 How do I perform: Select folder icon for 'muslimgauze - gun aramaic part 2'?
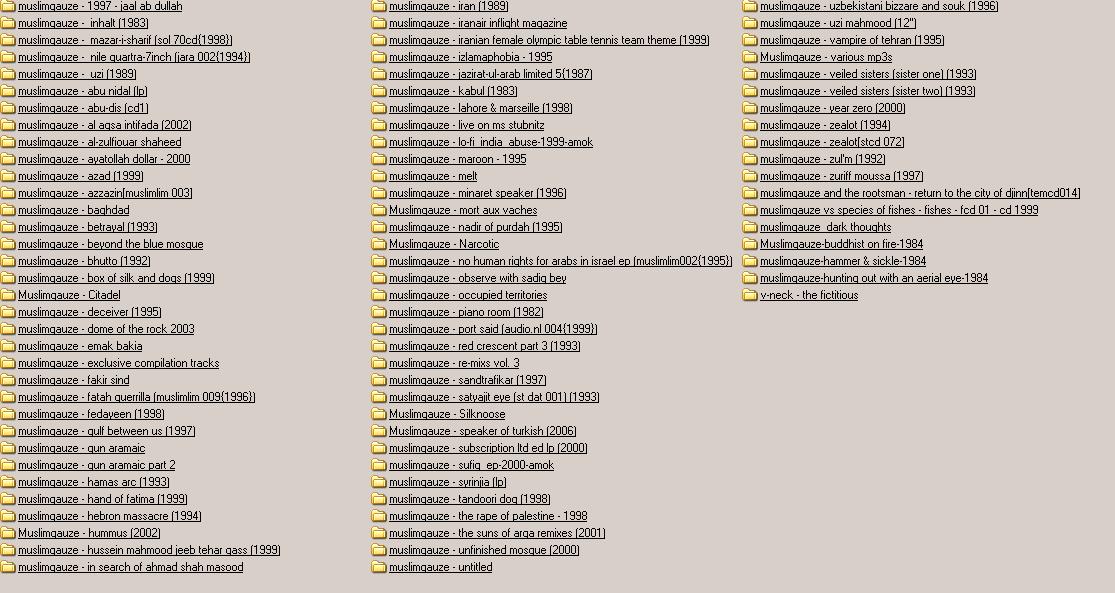[x=8, y=465]
